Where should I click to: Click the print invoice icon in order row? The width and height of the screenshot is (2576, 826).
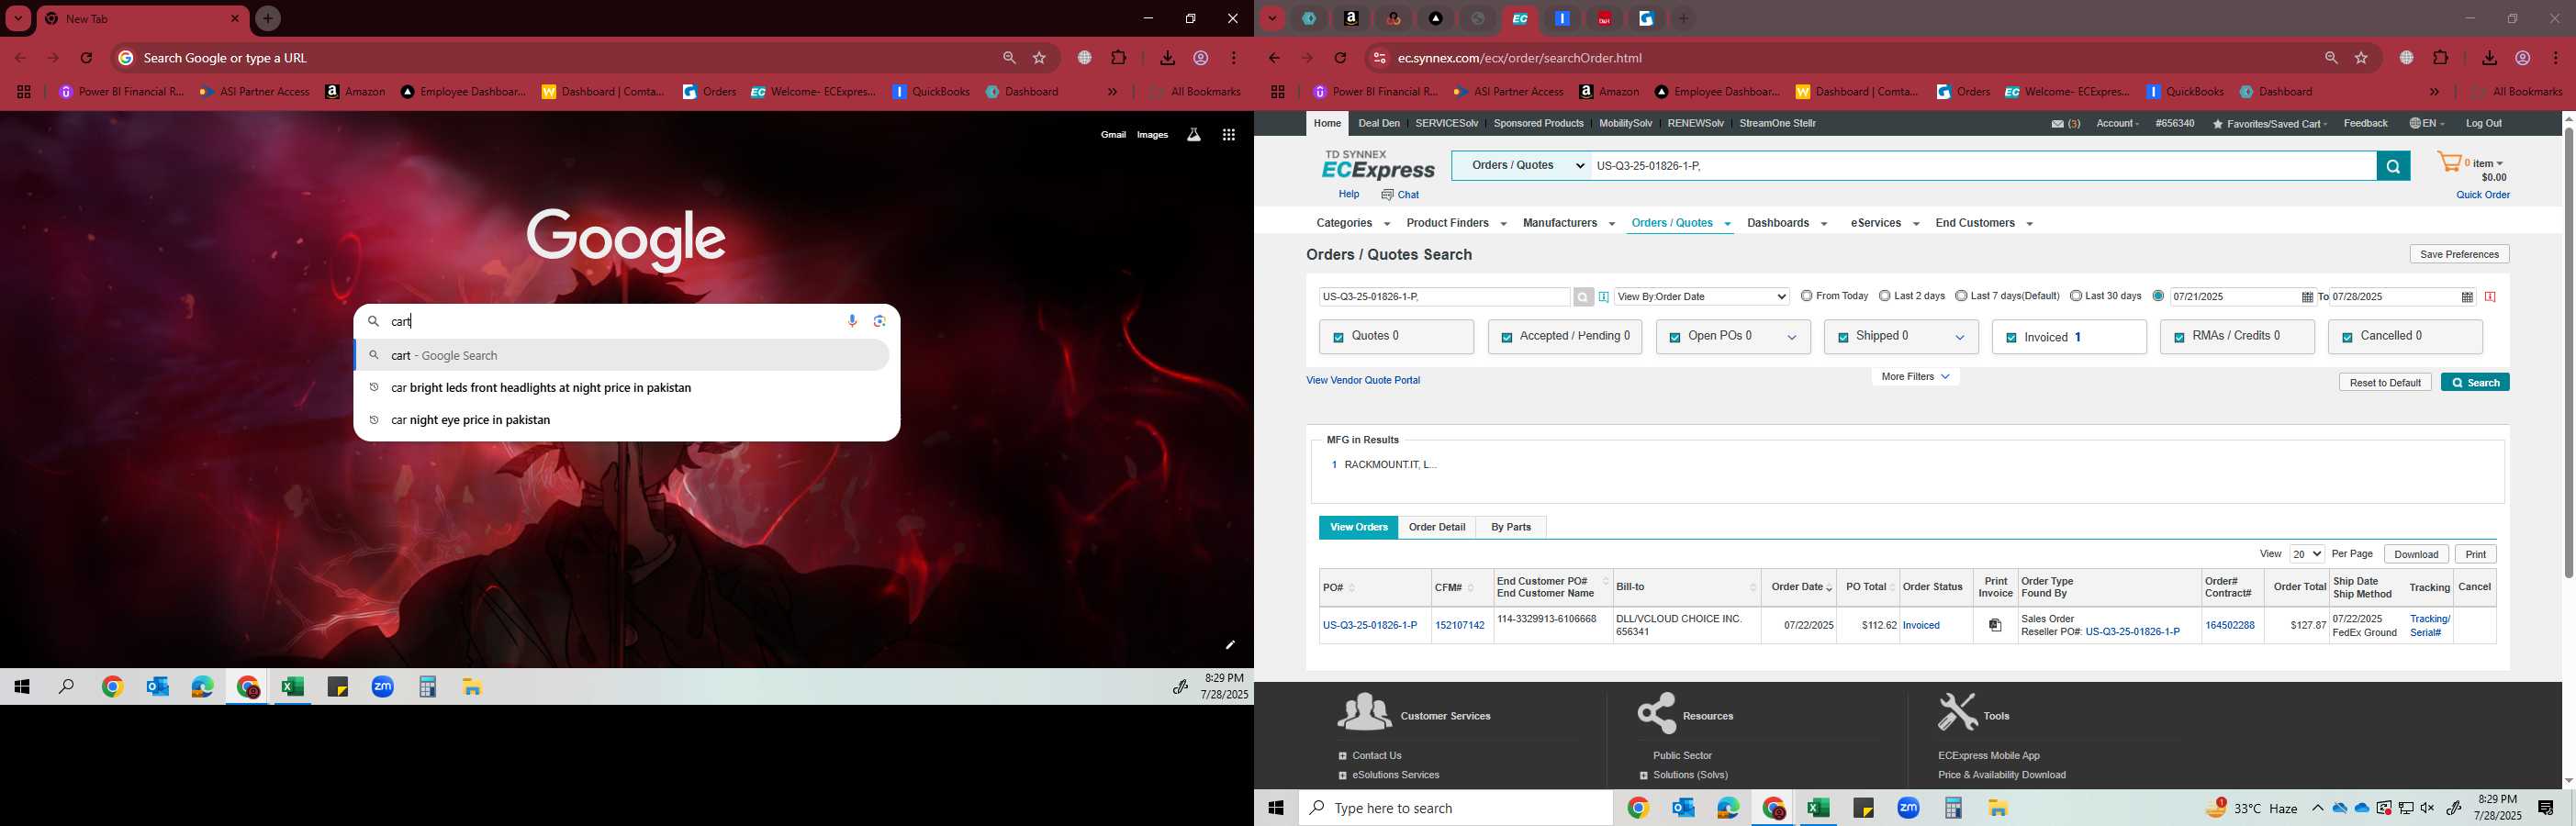click(x=1995, y=625)
